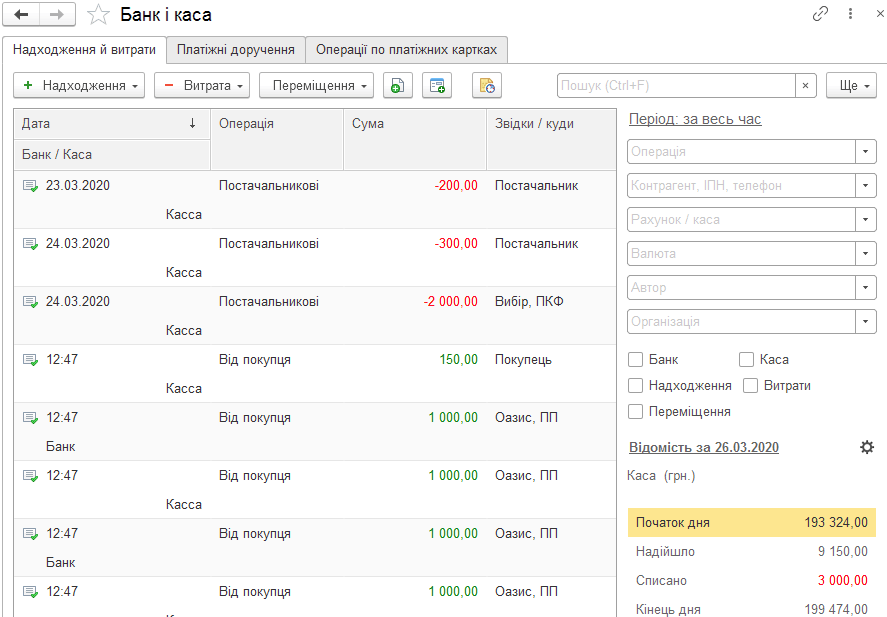Click into the Пошук search field

point(677,86)
